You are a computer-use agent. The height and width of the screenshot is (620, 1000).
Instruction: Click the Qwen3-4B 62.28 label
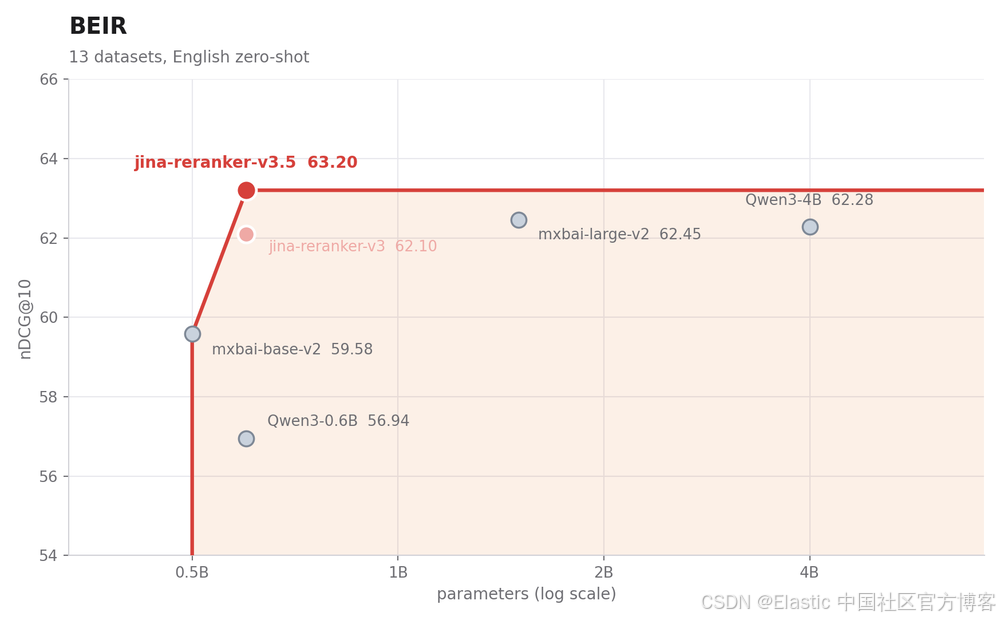point(809,200)
